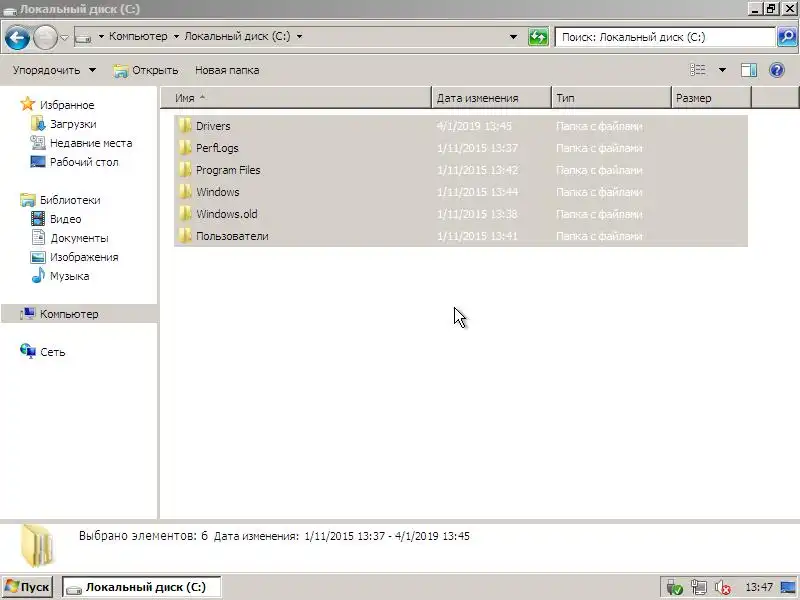Sort by the Тип column header
The width and height of the screenshot is (800, 600).
click(611, 98)
